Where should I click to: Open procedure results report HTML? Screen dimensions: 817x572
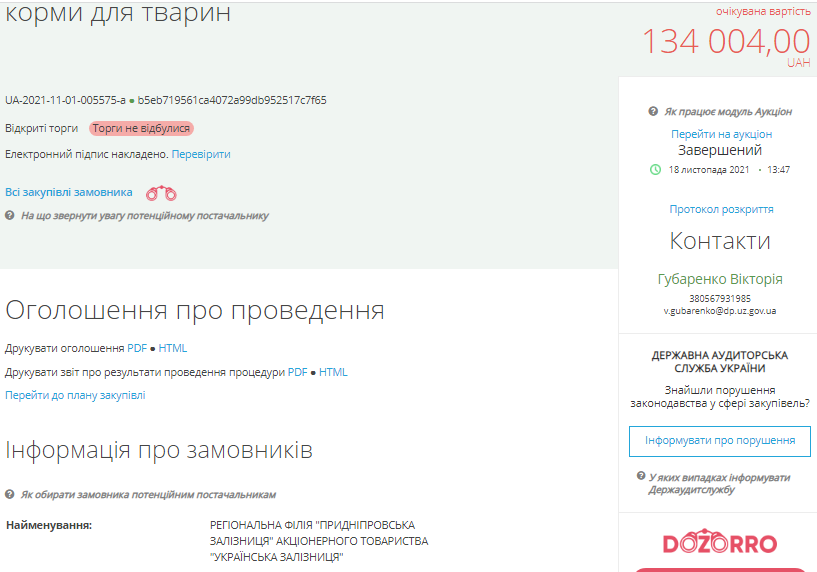tap(333, 372)
